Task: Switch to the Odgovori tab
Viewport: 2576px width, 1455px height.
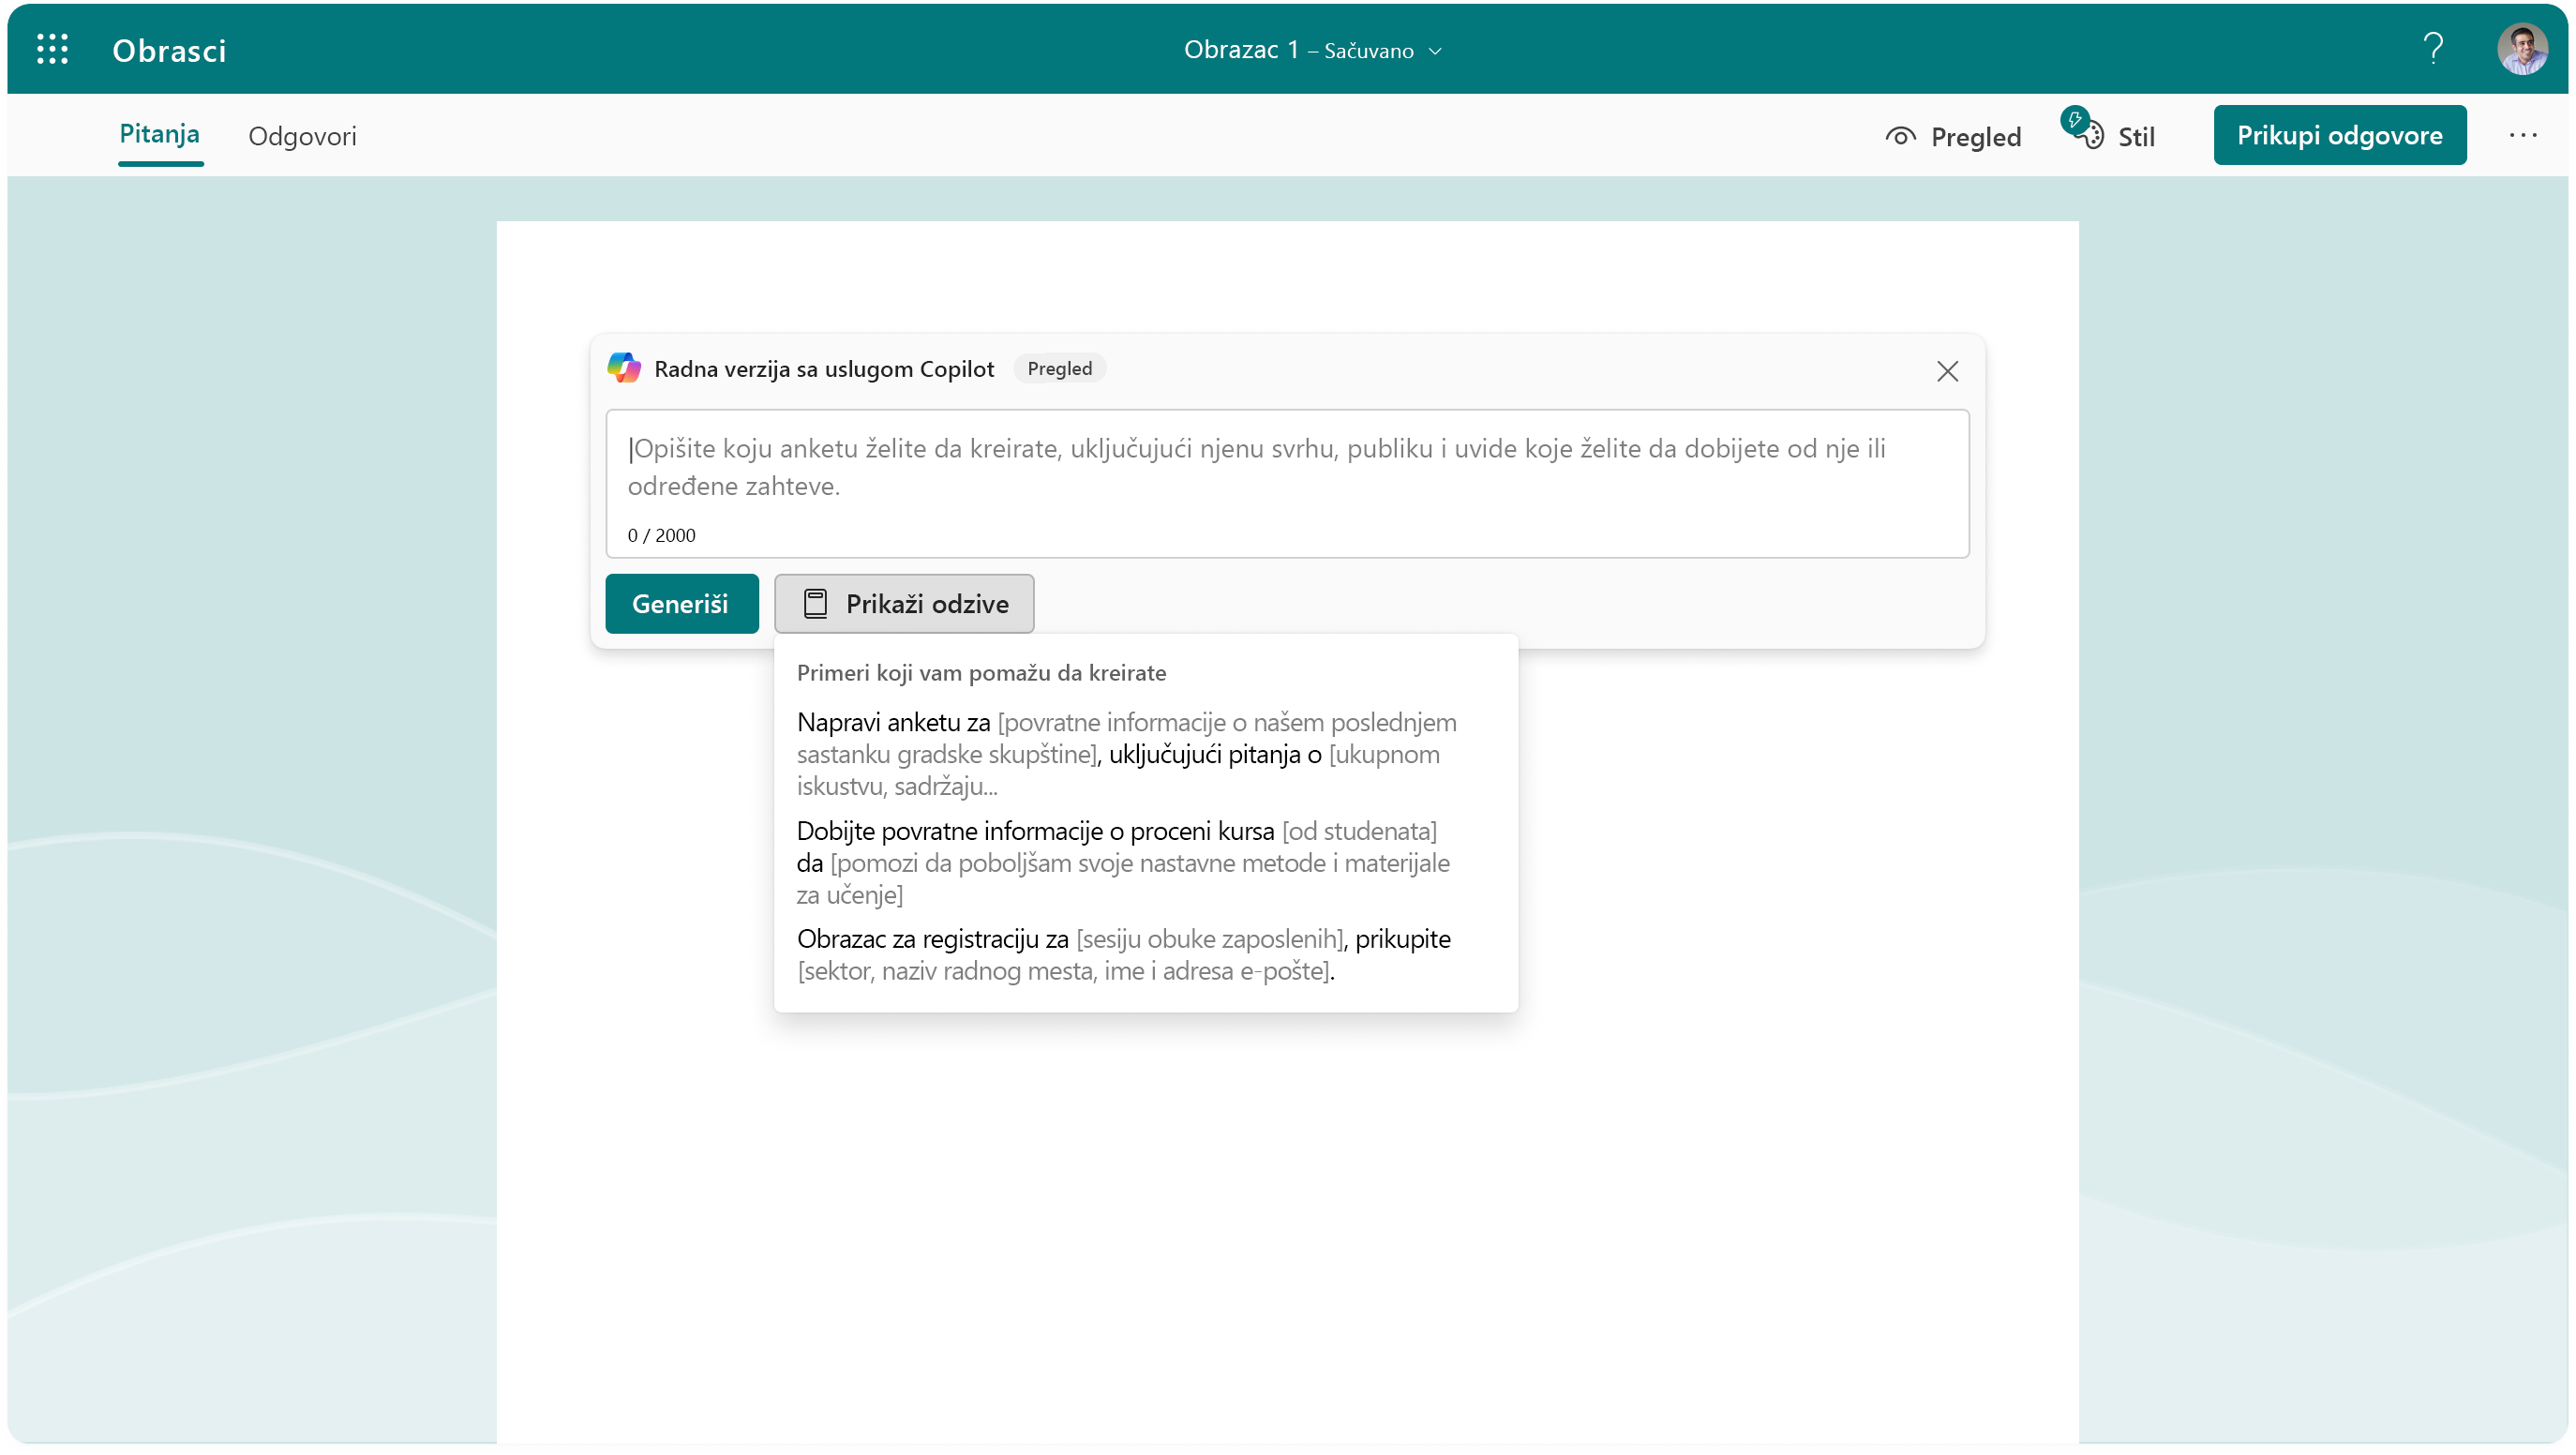Action: 302,136
